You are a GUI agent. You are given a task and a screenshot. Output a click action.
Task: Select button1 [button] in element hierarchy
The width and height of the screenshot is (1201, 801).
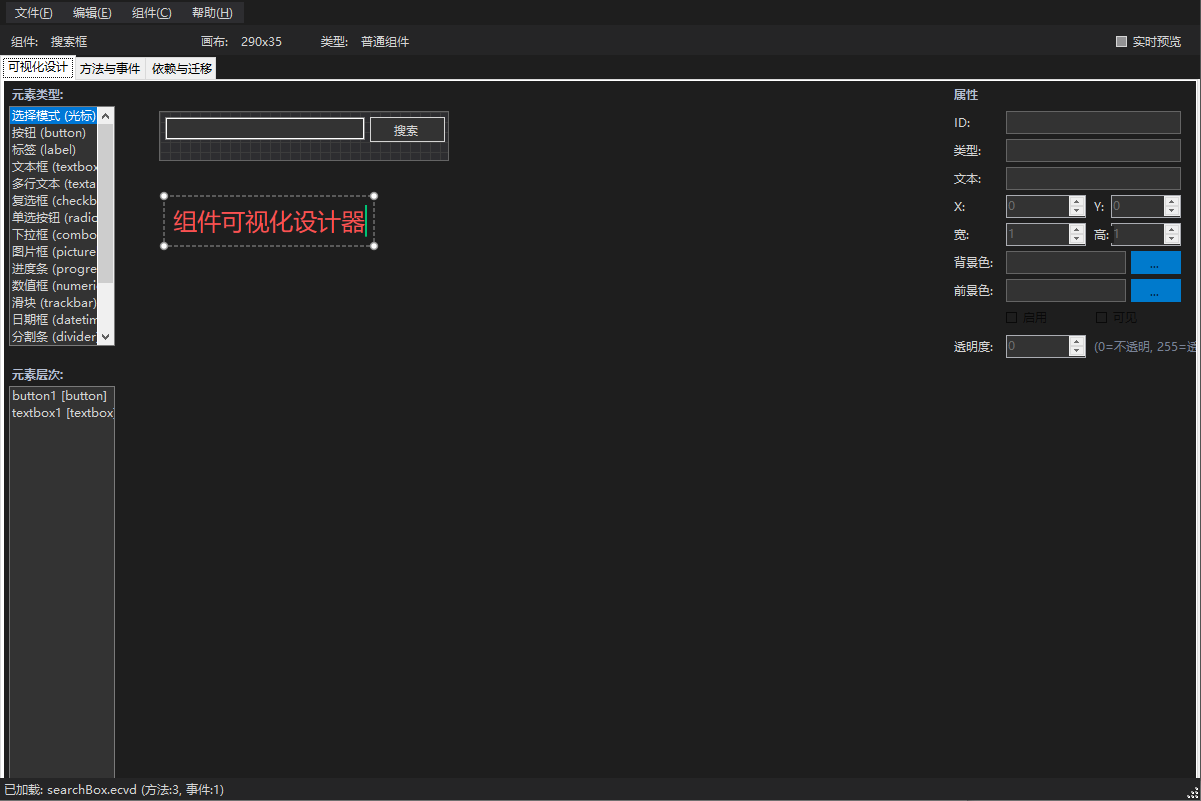(61, 396)
